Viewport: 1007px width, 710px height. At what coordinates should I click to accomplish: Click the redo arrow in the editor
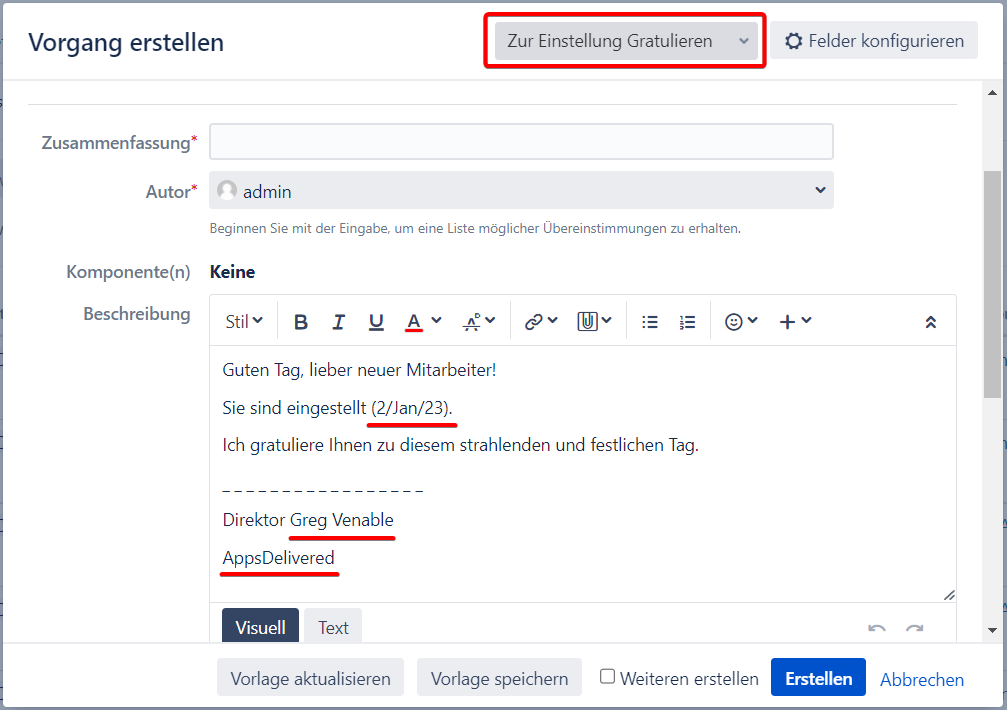pos(914,629)
